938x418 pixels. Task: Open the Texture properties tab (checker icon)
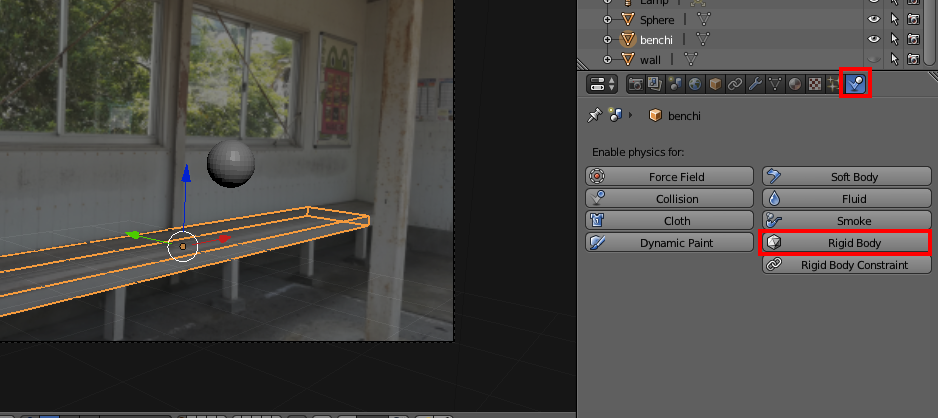coord(815,84)
